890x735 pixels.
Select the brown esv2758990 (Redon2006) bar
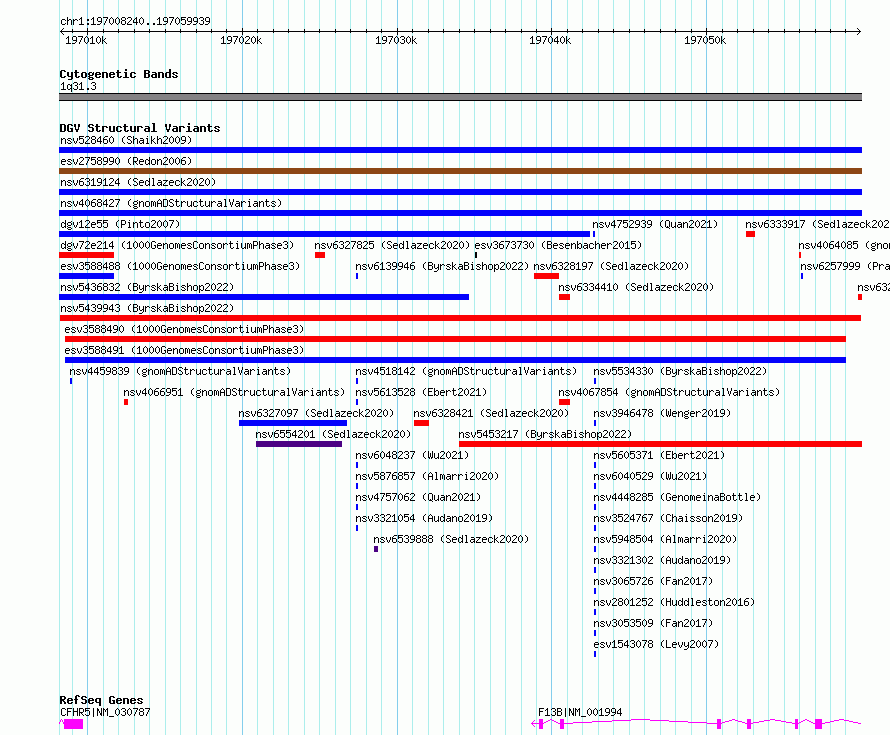click(460, 171)
